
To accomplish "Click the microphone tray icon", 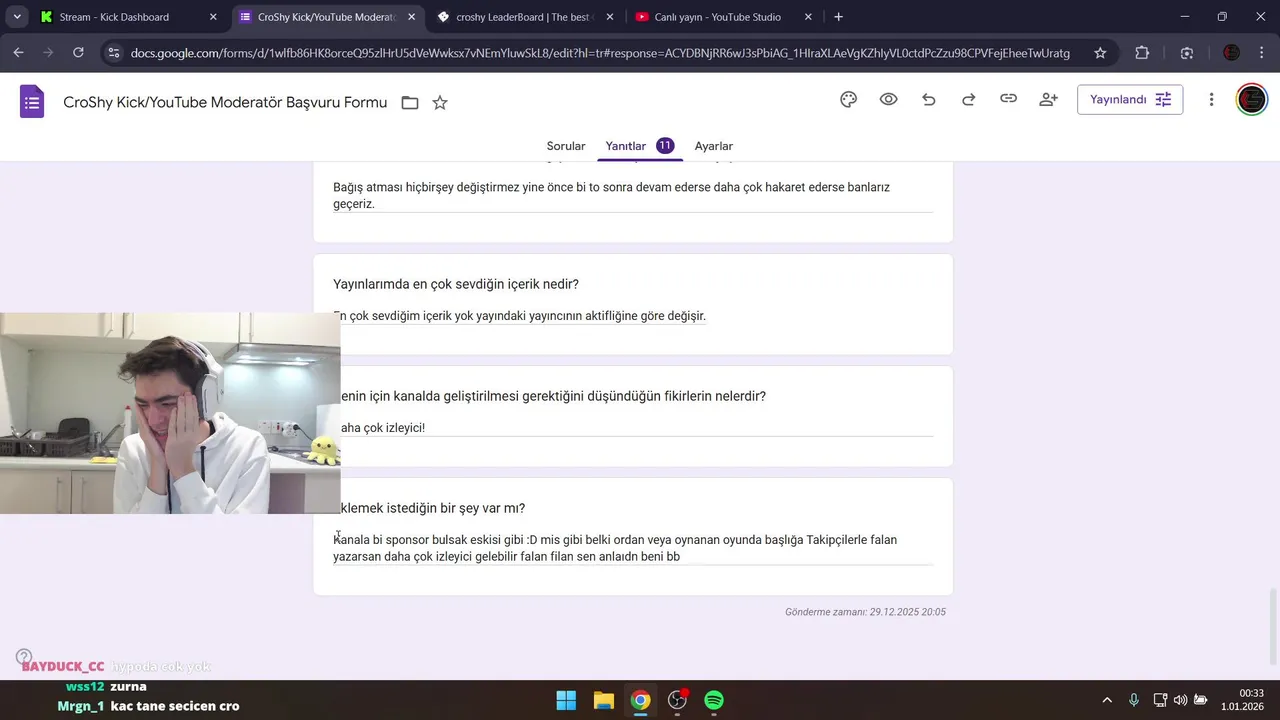I will pos(1134,700).
